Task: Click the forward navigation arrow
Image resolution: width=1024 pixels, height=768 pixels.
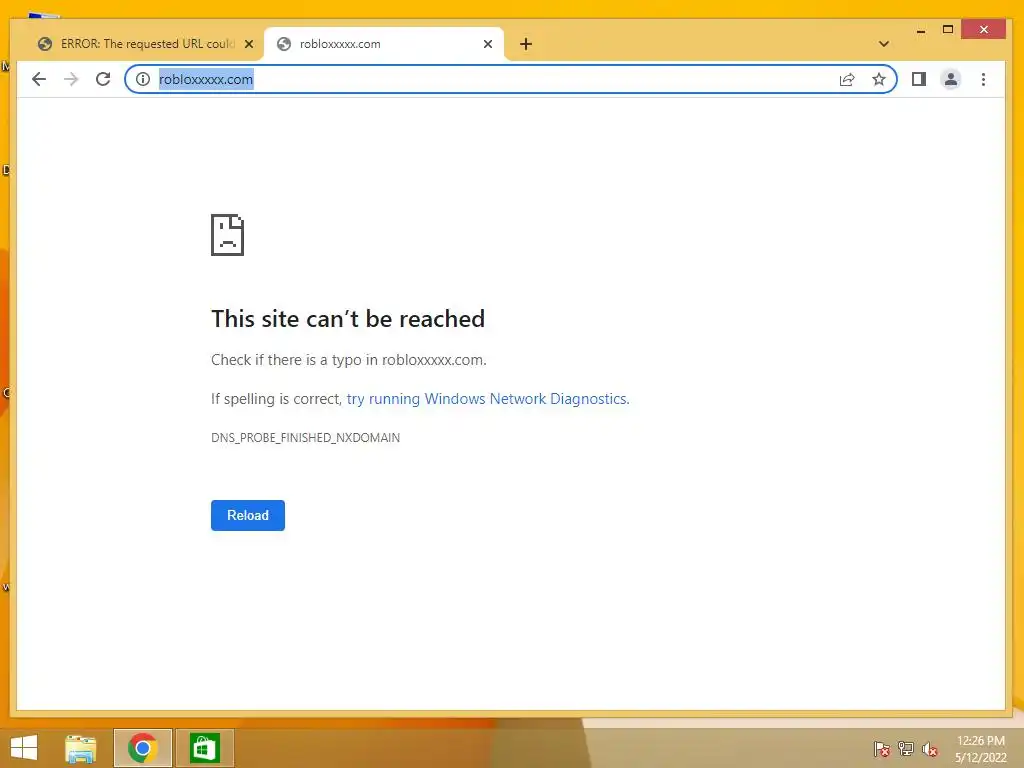Action: click(x=71, y=79)
